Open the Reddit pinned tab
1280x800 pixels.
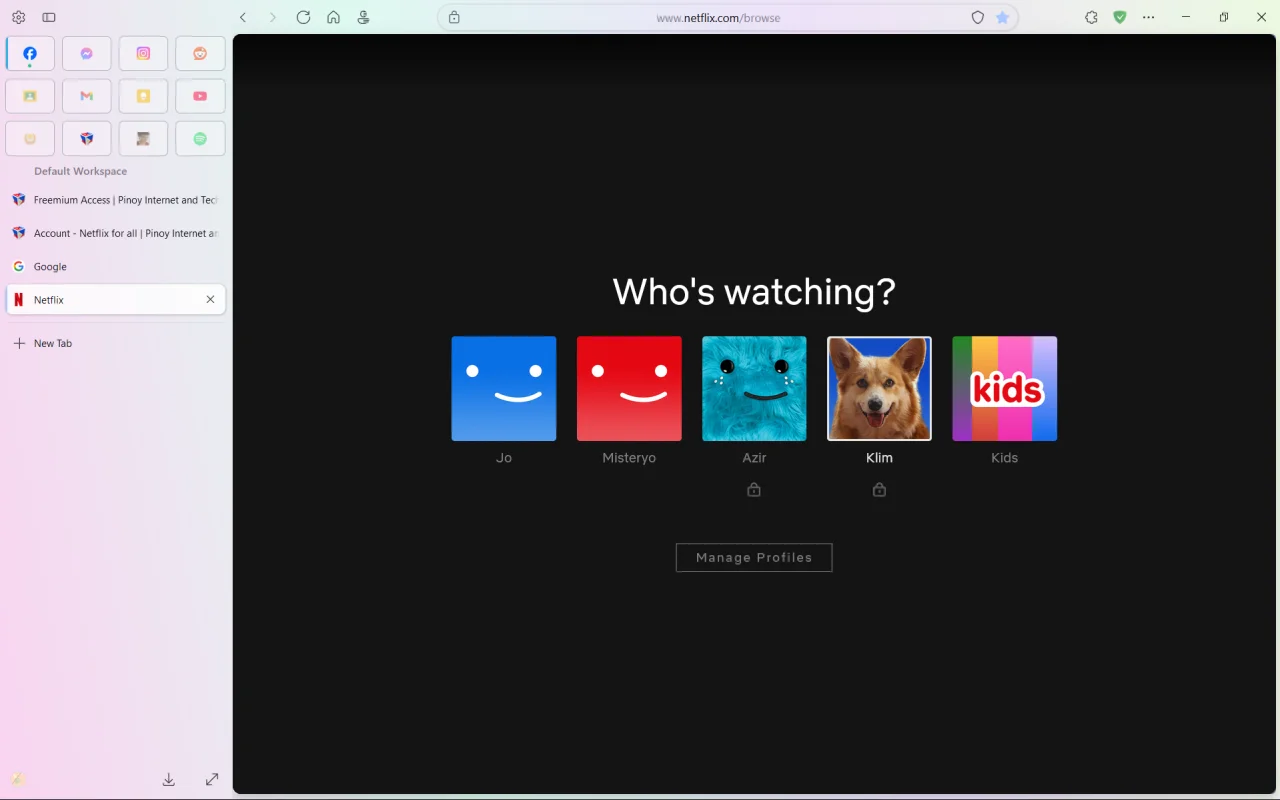point(200,54)
